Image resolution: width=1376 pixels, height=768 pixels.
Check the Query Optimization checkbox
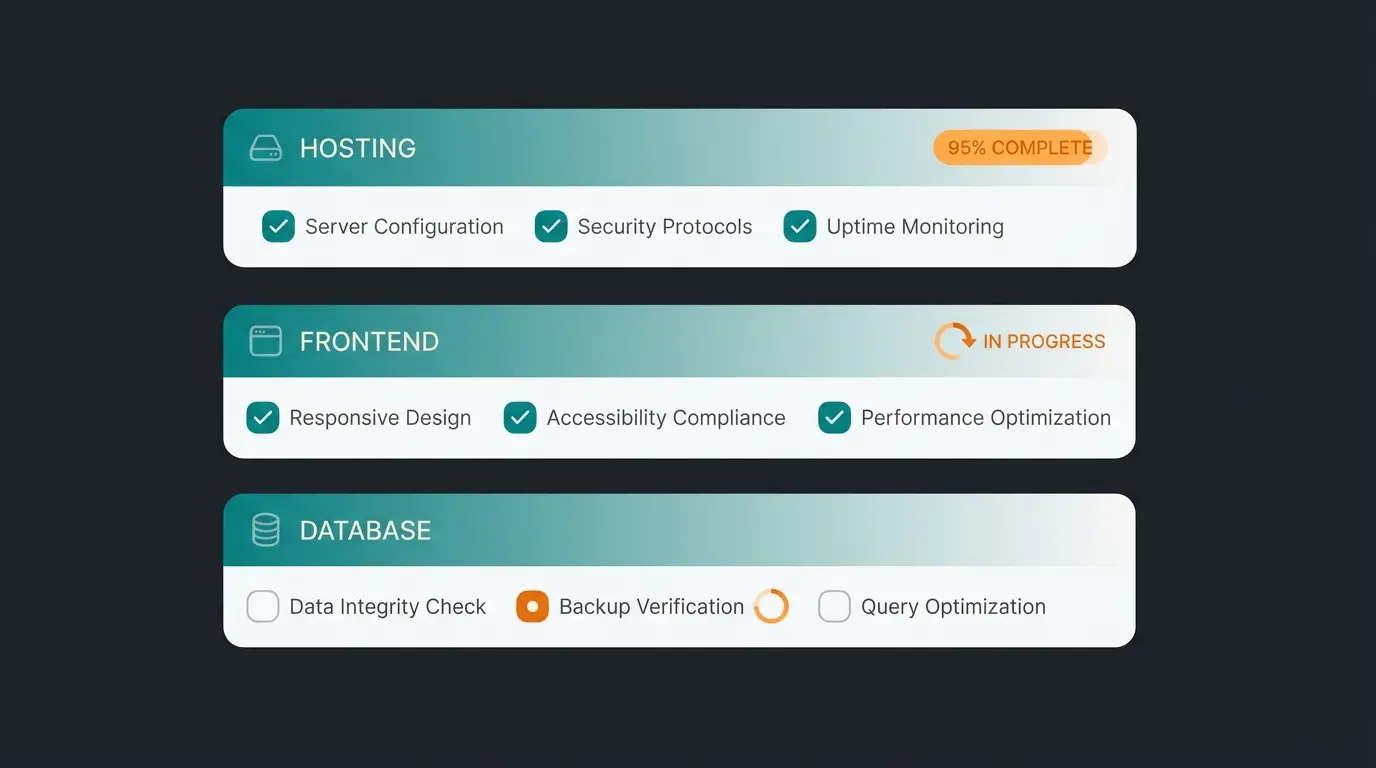pyautogui.click(x=834, y=606)
